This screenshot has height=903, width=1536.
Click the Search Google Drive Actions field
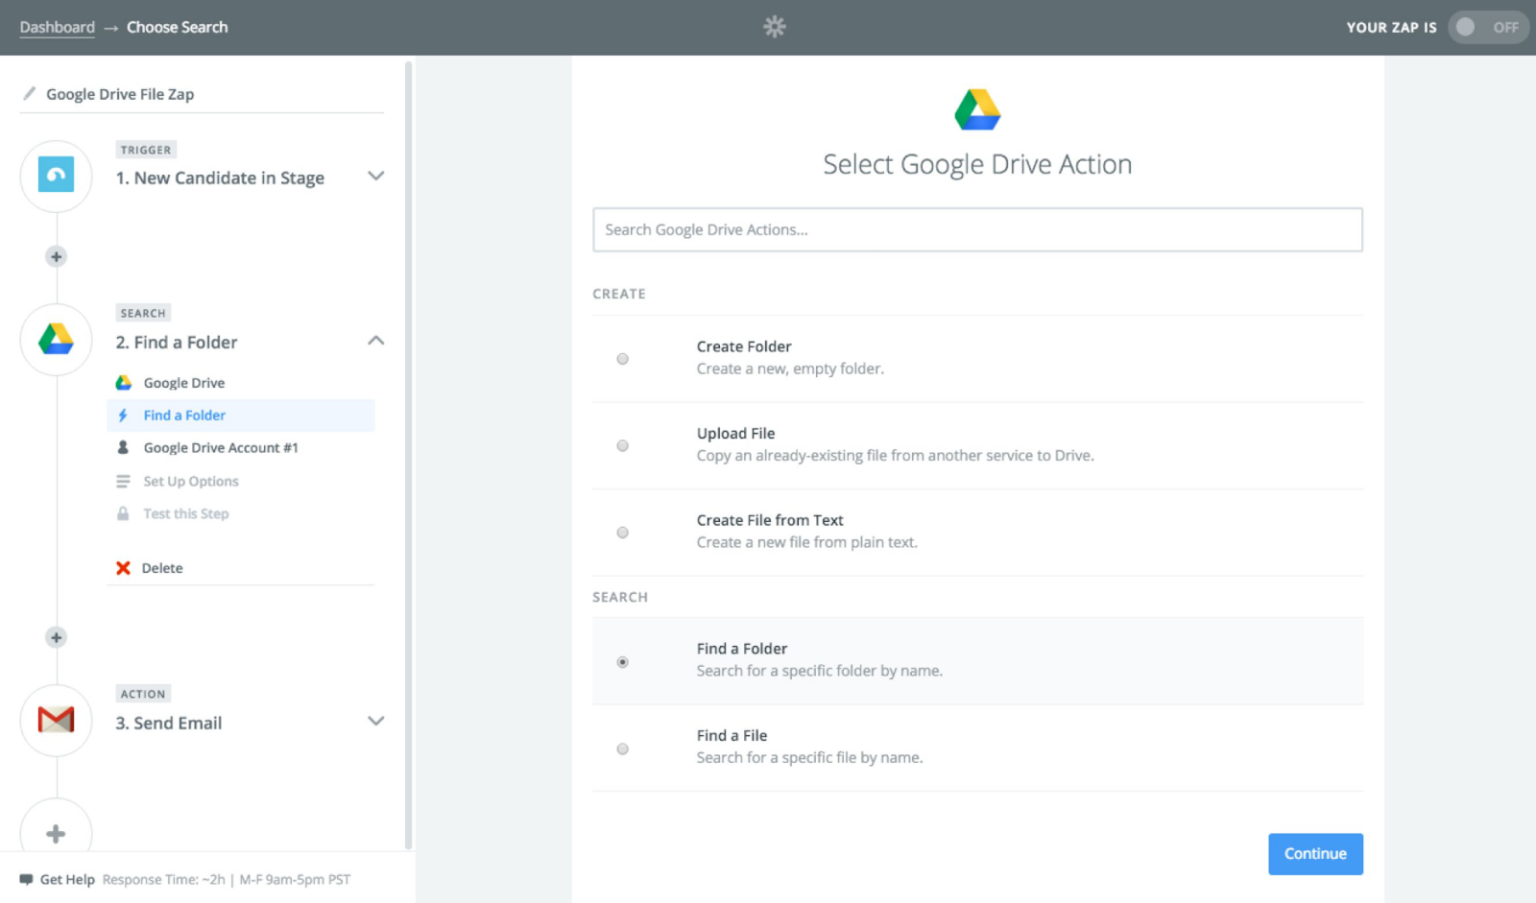[x=977, y=230]
